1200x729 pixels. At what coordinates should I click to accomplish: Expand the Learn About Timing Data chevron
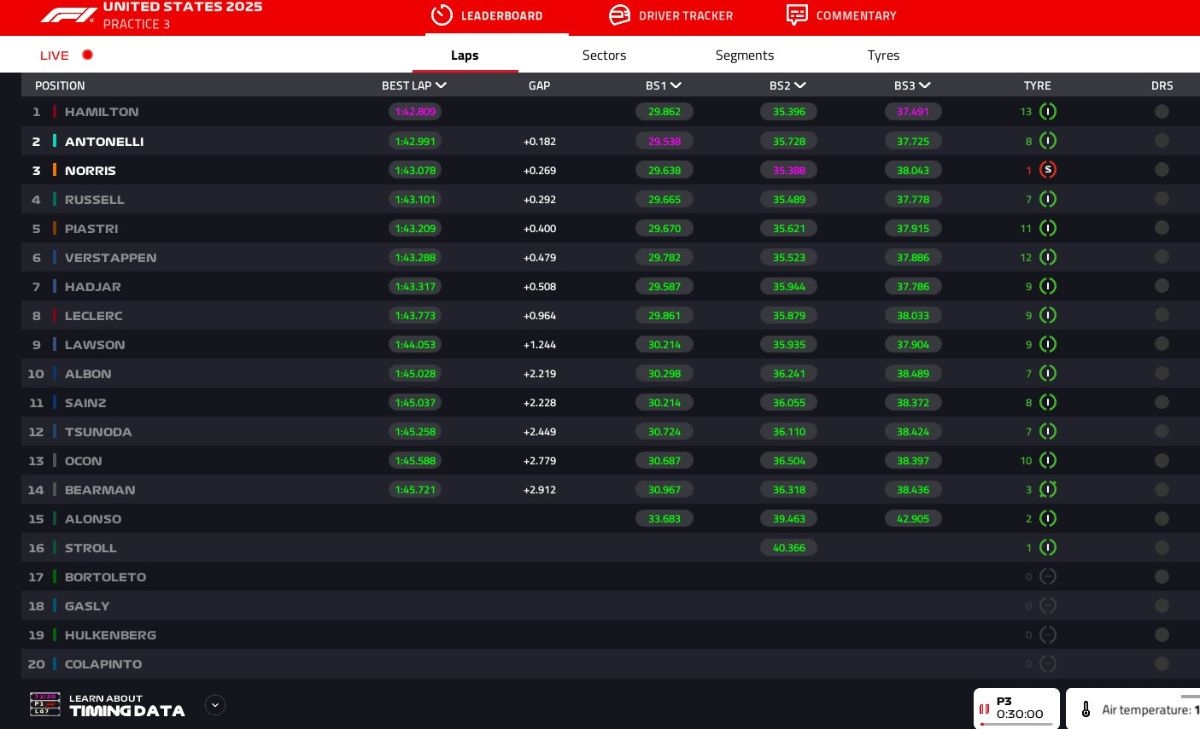tap(215, 705)
